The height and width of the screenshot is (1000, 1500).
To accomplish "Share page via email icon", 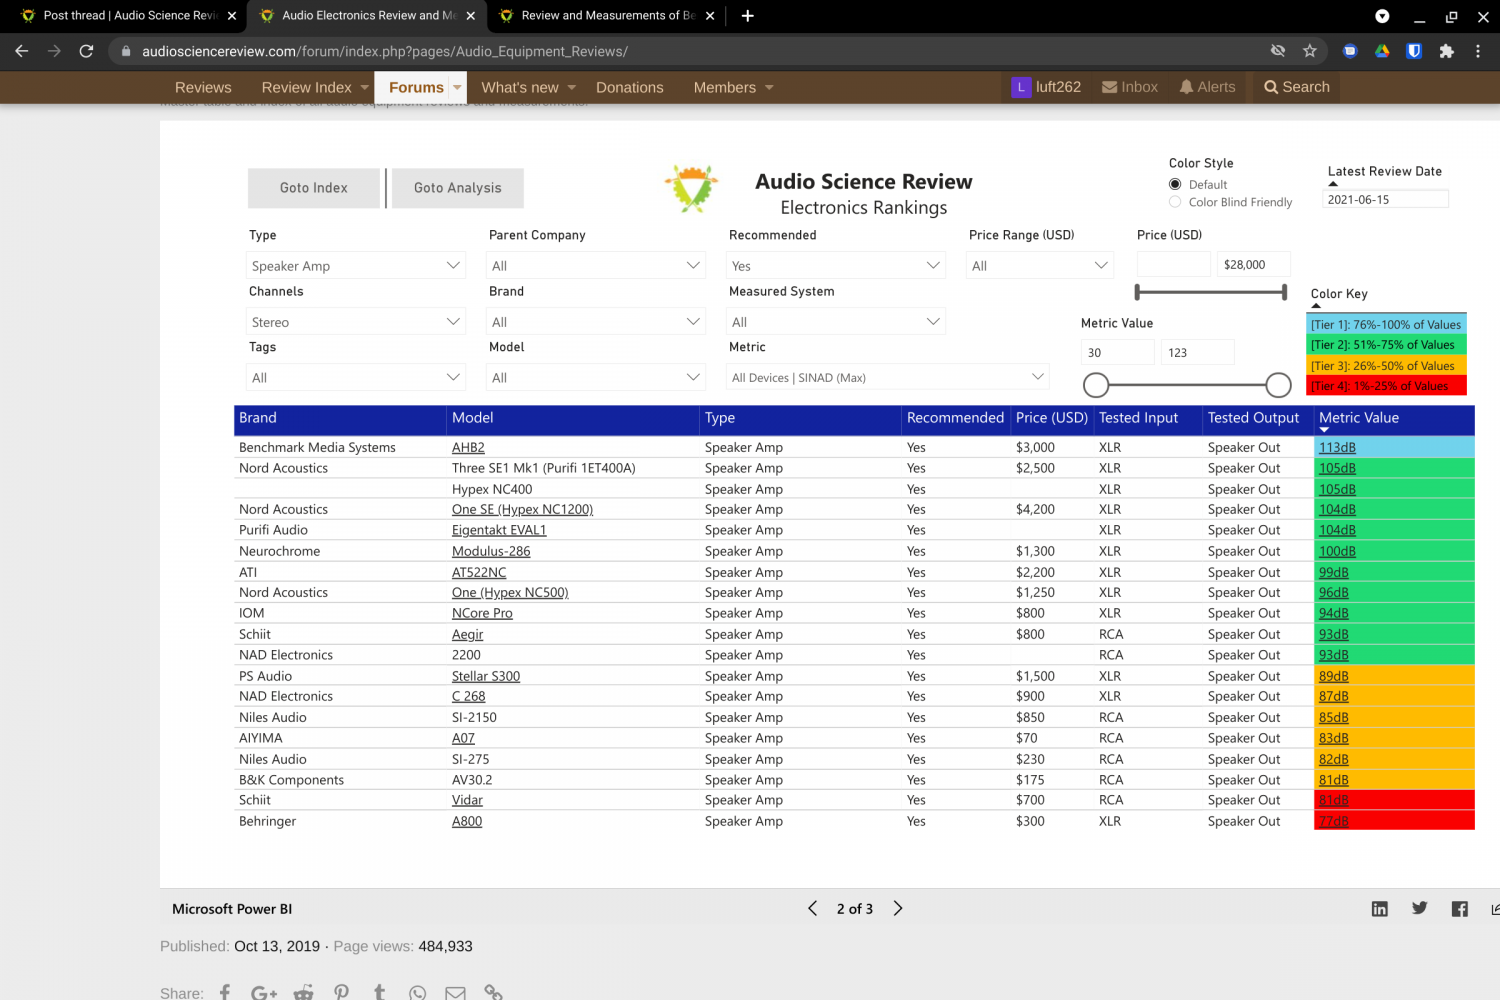I will [x=455, y=993].
